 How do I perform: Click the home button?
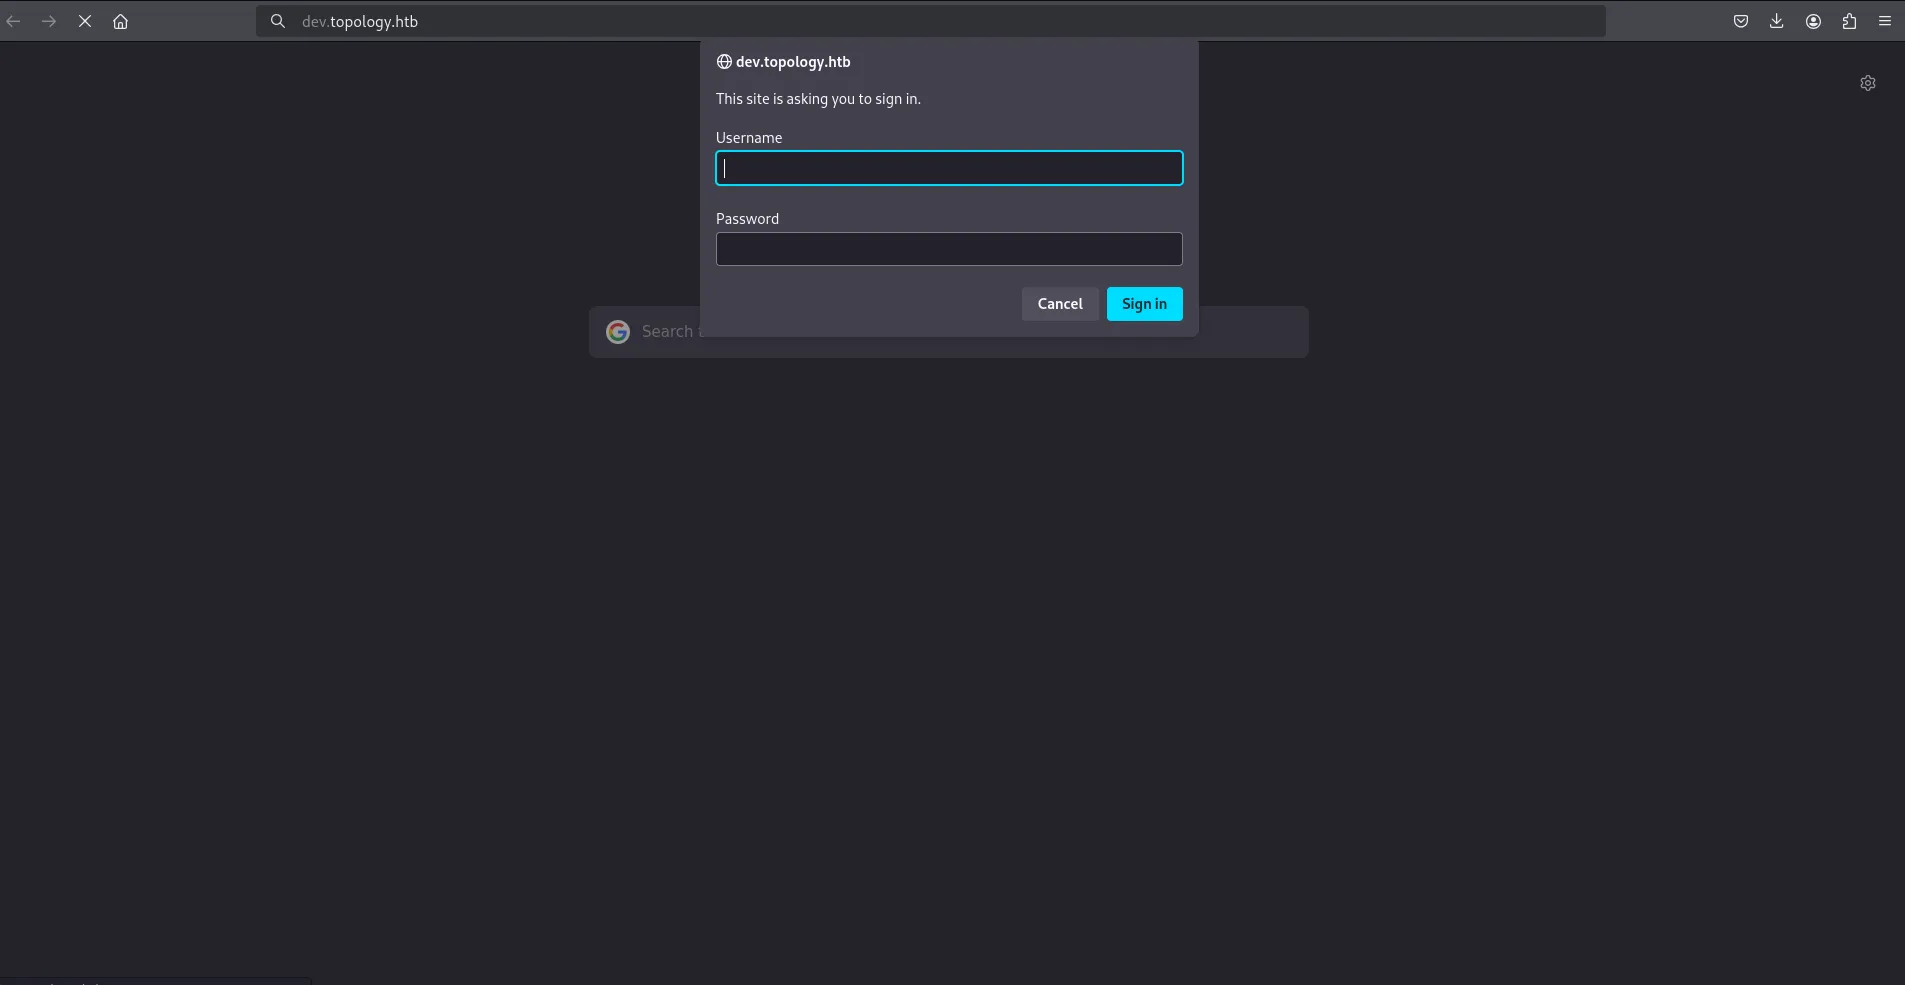coord(120,21)
